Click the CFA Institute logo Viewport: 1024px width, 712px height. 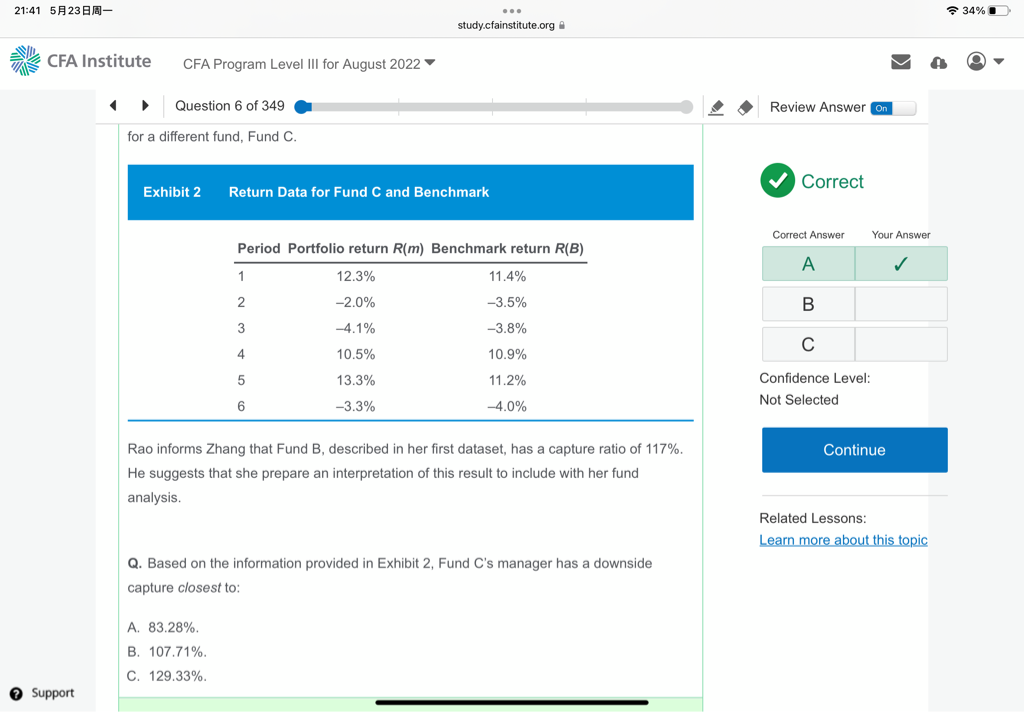80,61
